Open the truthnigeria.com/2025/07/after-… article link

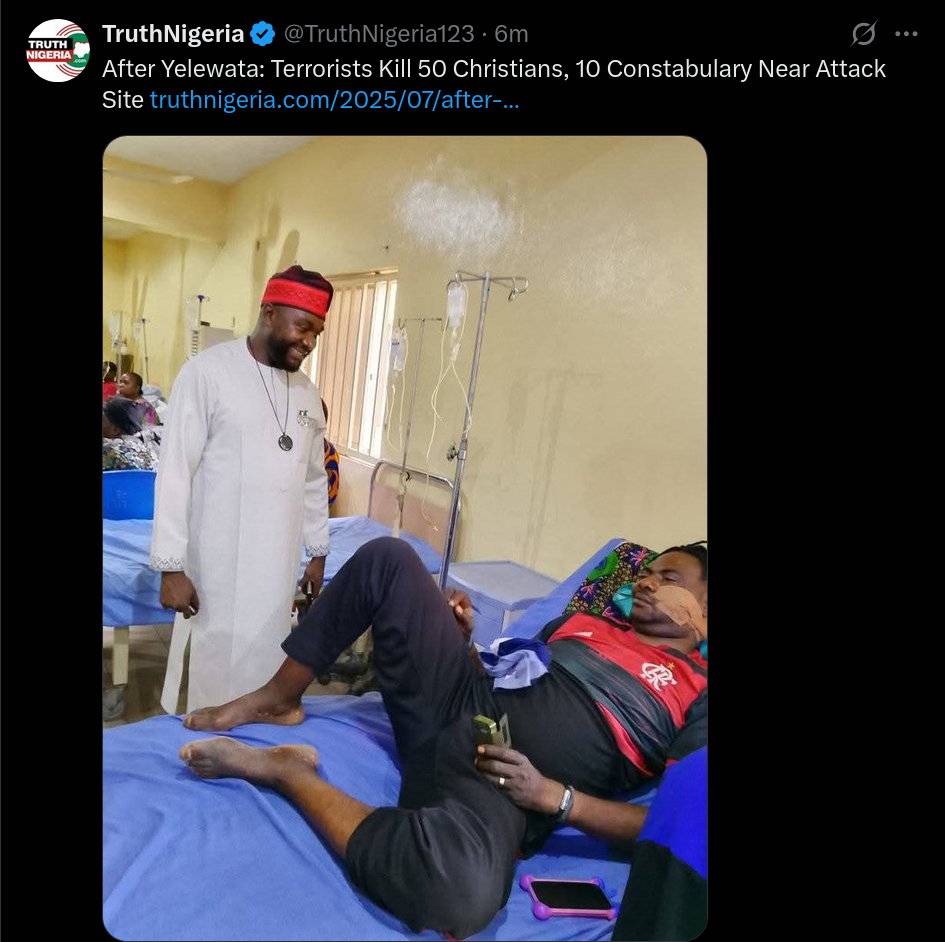pyautogui.click(x=334, y=99)
